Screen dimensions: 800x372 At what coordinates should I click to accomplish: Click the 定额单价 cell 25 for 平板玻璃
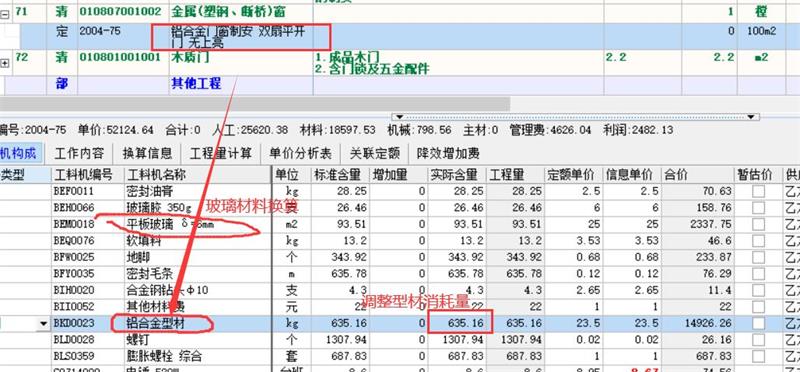(x=573, y=224)
